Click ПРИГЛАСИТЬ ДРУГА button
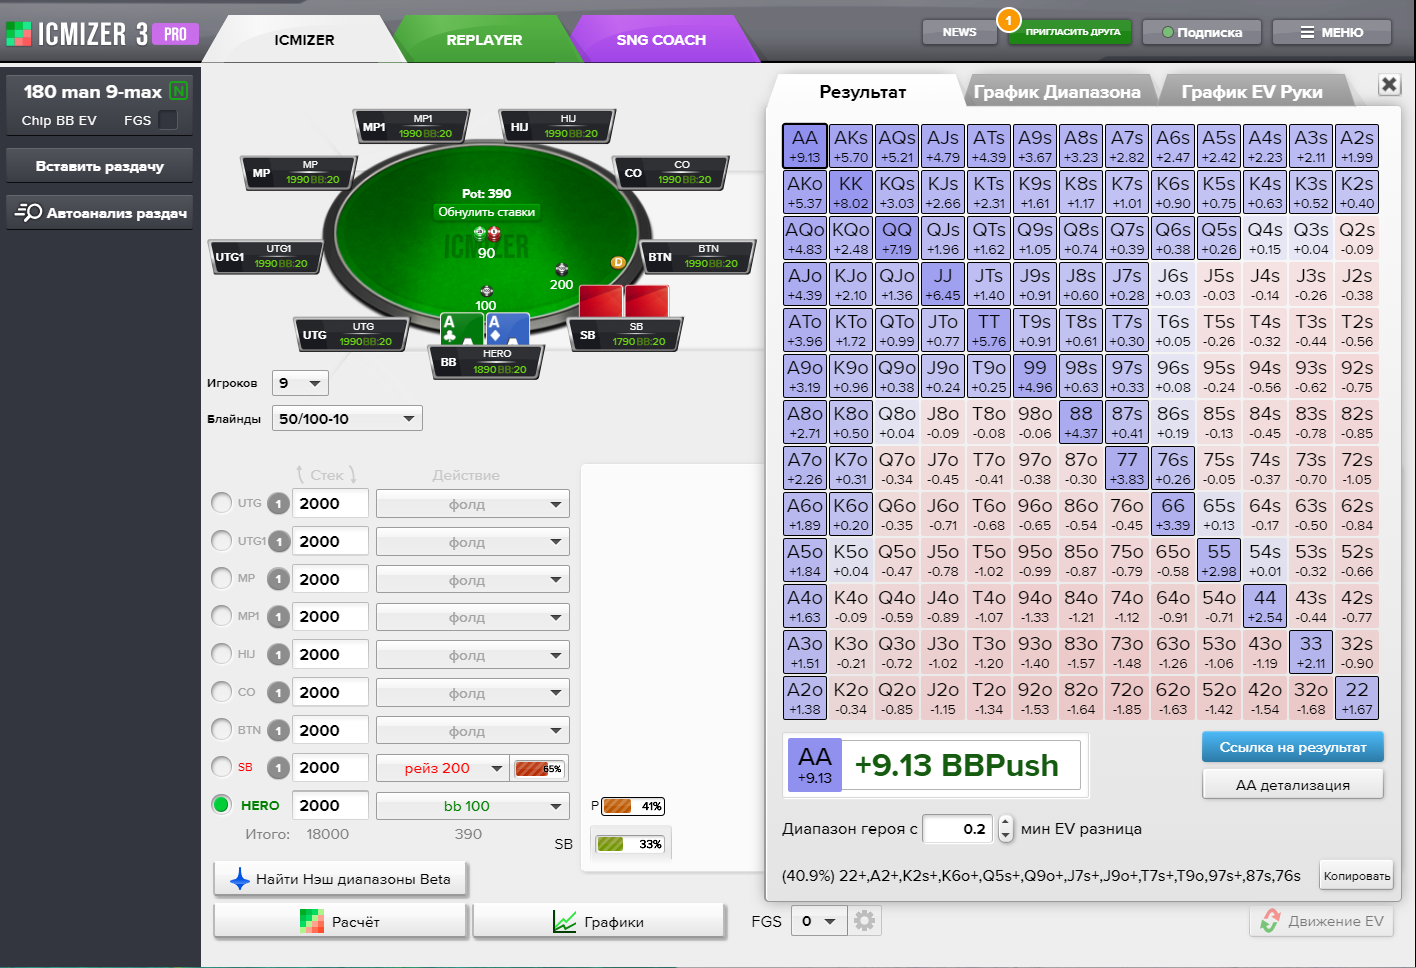This screenshot has height=968, width=1416. (x=1072, y=32)
